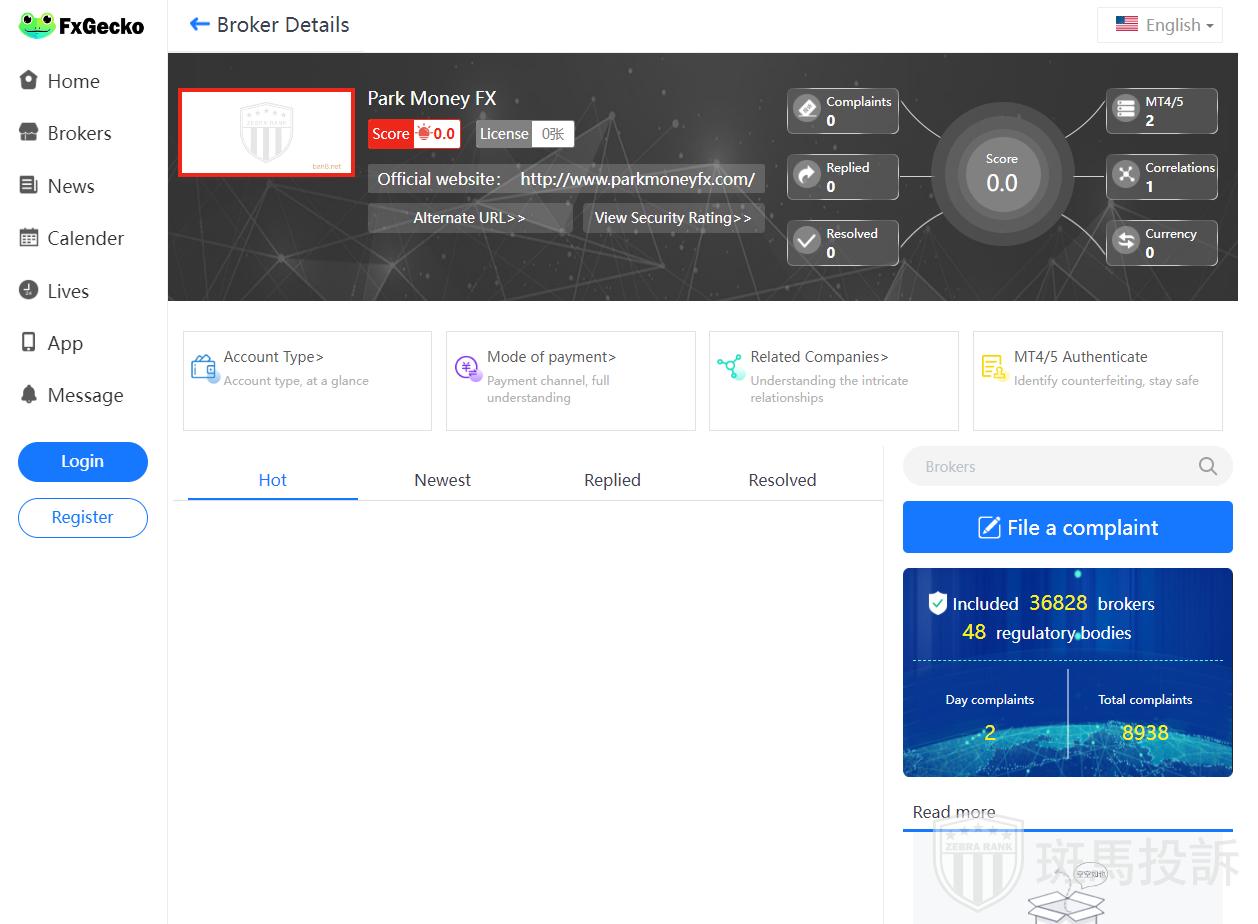The height and width of the screenshot is (924, 1258).
Task: Click the Resolved checkmark icon
Action: click(807, 242)
